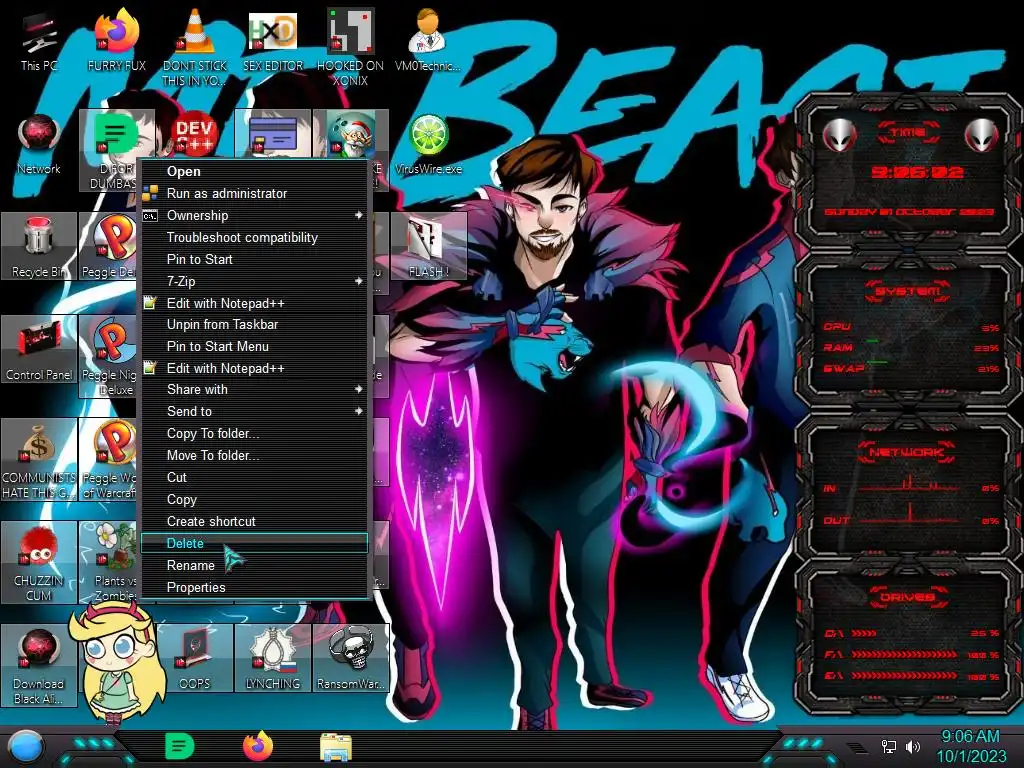Expand the Ownership submenu arrow
The width and height of the screenshot is (1024, 768).
[359, 215]
